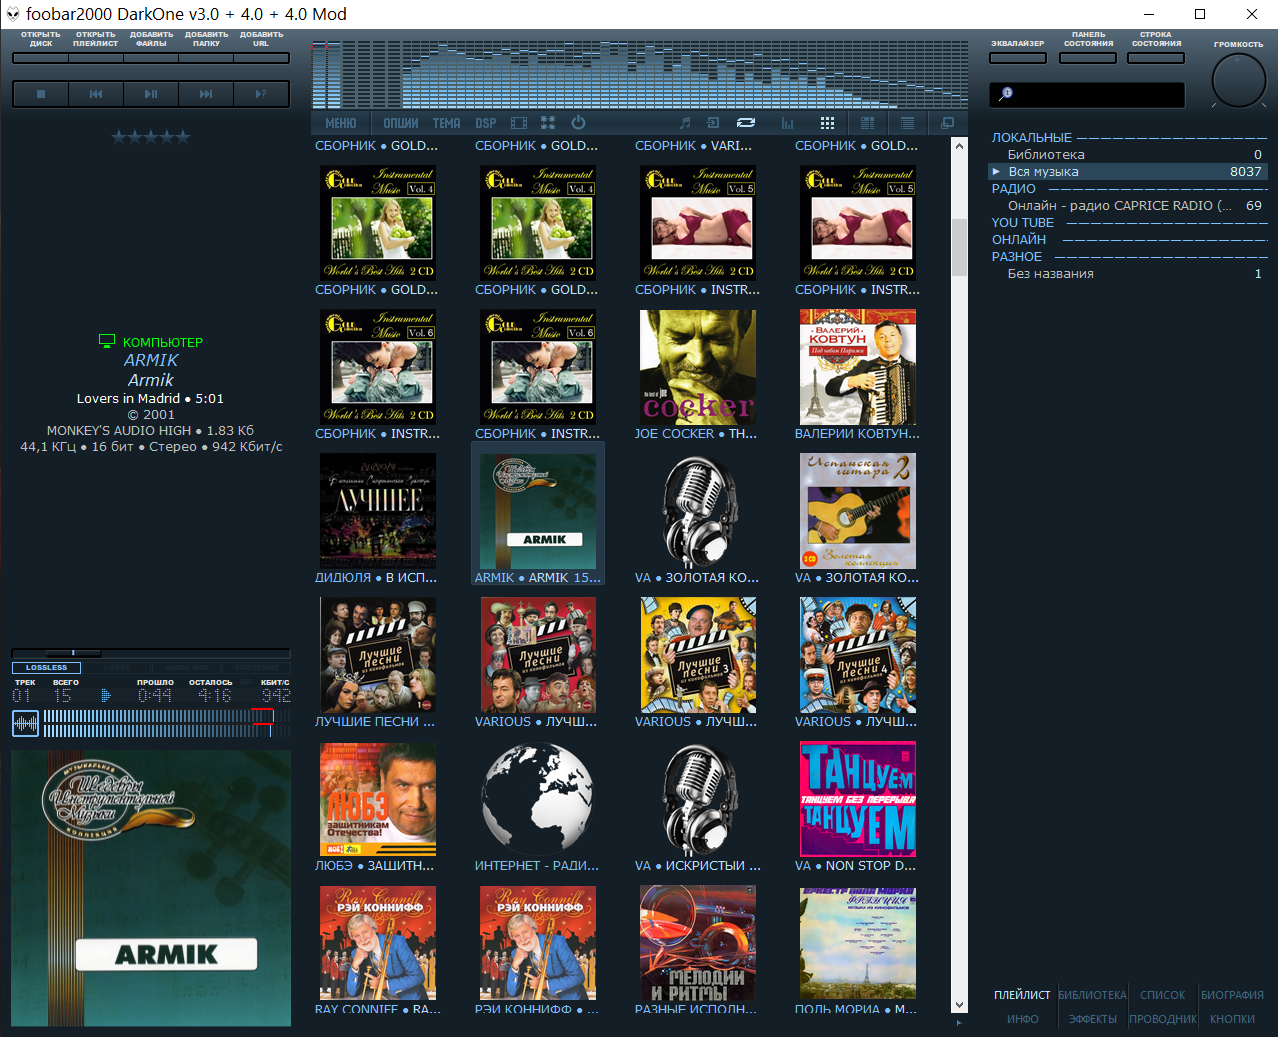The width and height of the screenshot is (1278, 1037).
Task: Switch to the КНОПКИ tab
Action: (x=1232, y=1019)
